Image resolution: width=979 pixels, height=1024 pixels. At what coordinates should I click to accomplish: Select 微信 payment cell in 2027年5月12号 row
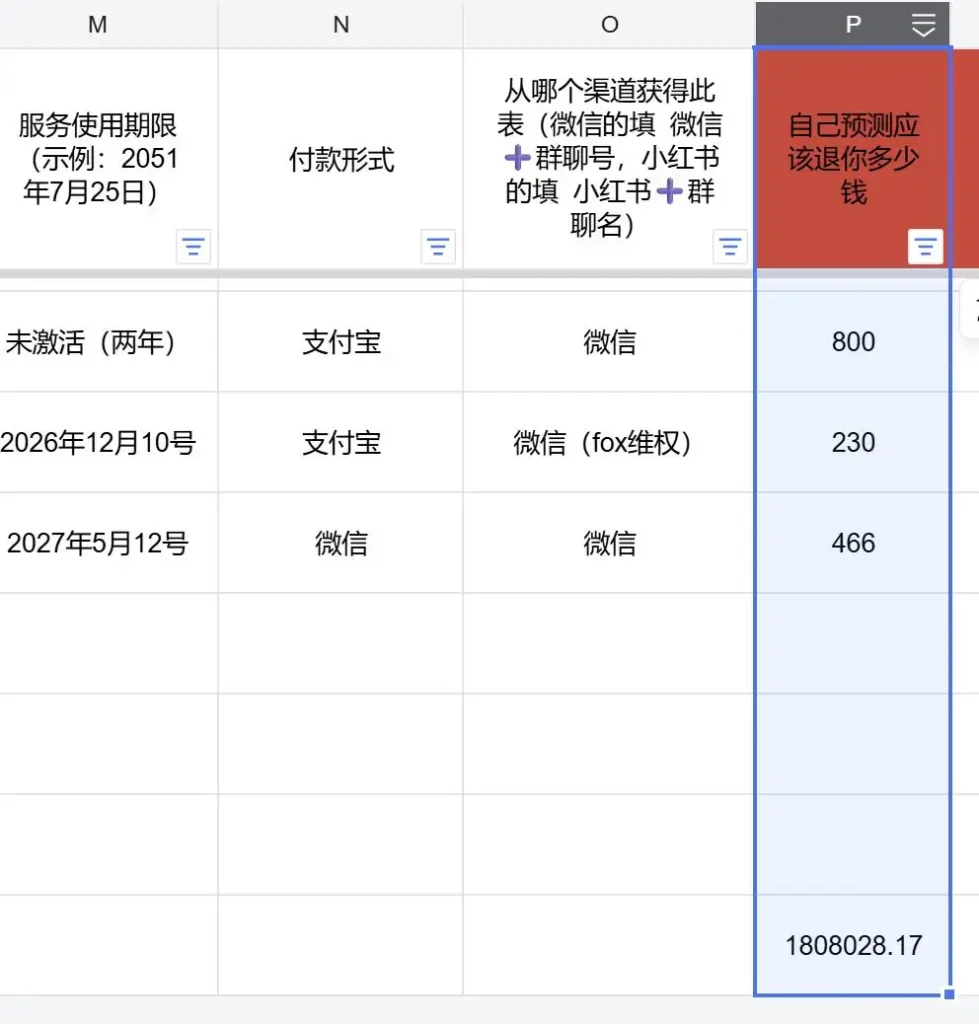click(340, 543)
